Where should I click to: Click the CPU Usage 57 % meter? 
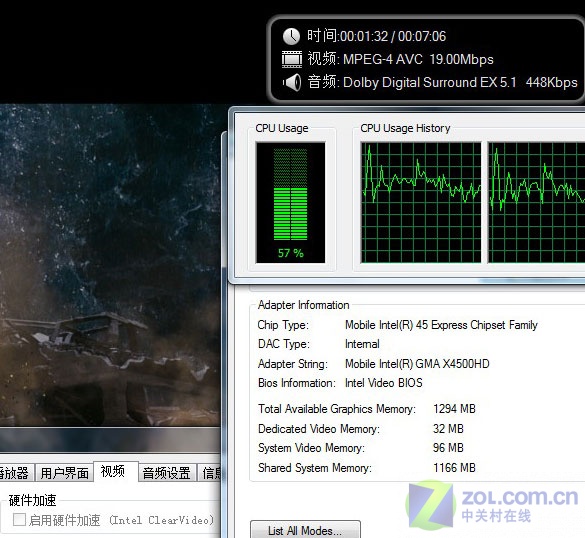pos(290,203)
